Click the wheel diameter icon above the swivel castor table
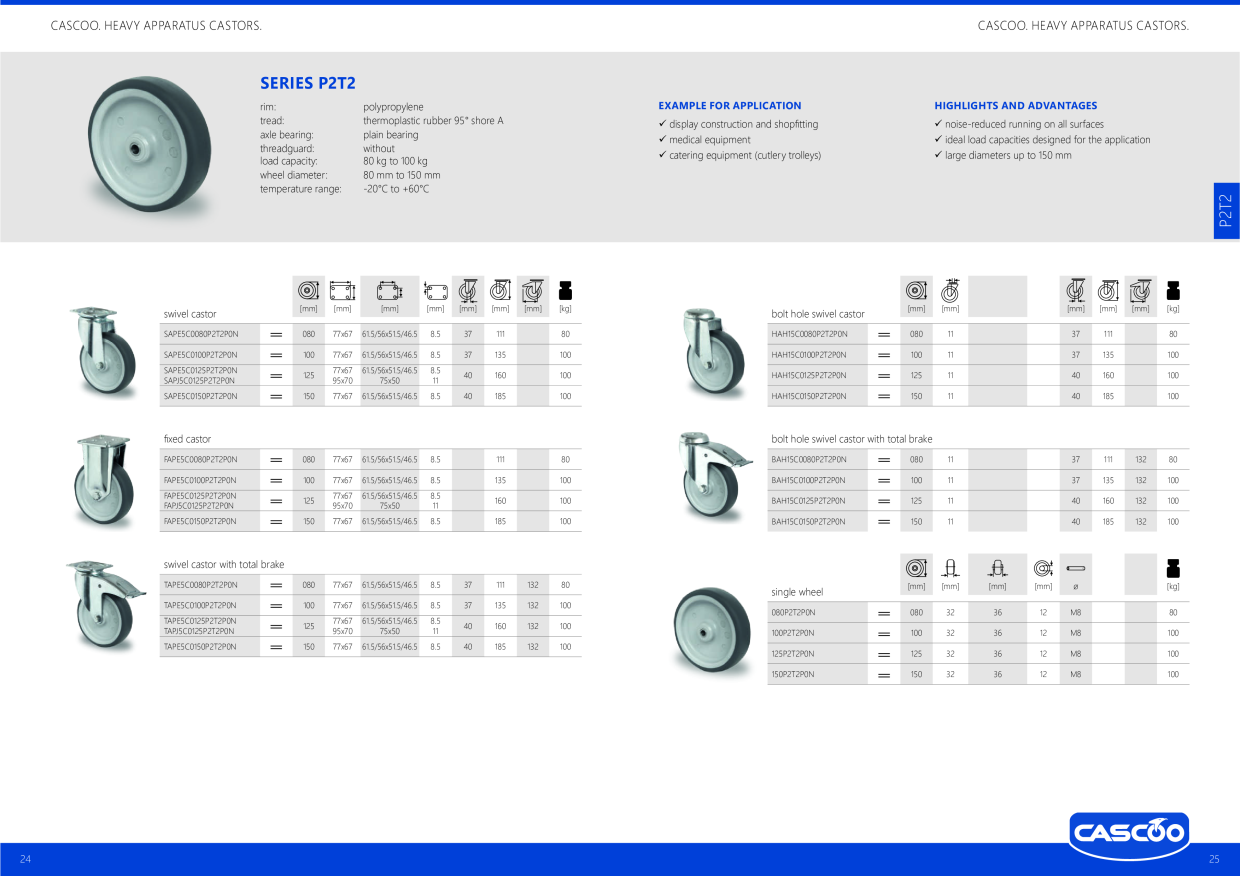1240x876 pixels. [x=308, y=291]
